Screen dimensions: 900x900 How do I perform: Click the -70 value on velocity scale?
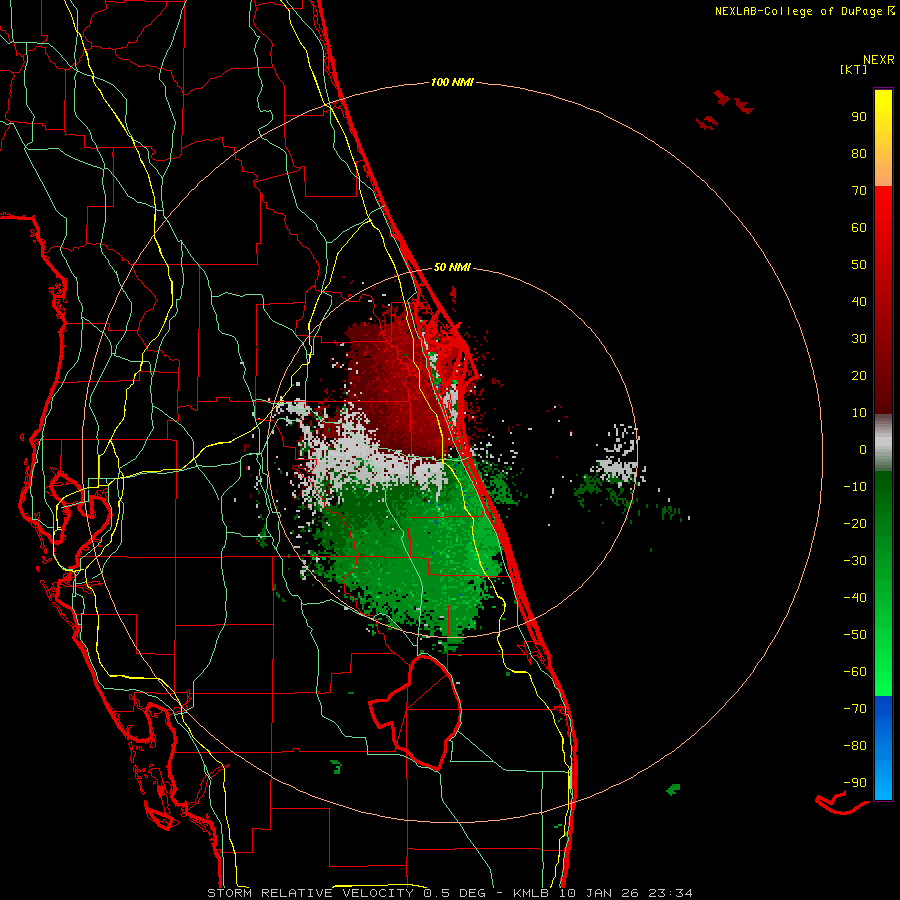(855, 709)
